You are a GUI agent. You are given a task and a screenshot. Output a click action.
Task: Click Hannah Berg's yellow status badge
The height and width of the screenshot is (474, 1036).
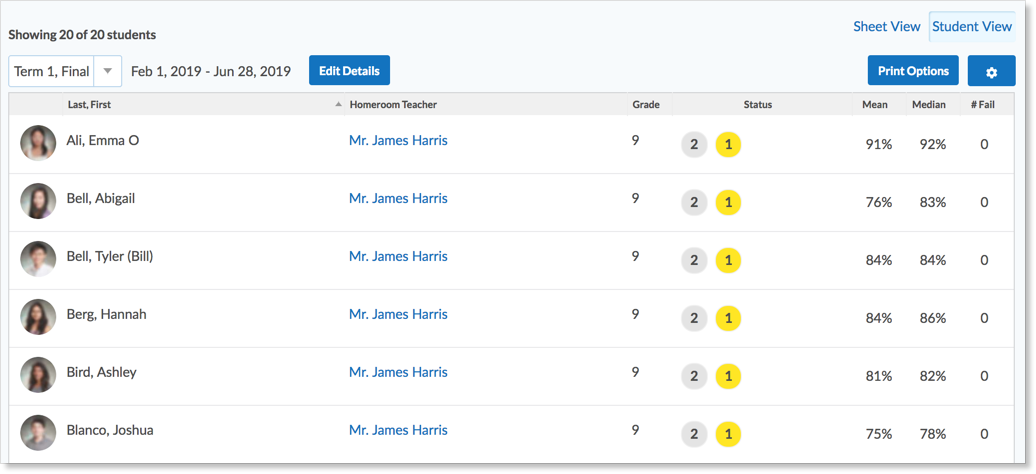[728, 318]
